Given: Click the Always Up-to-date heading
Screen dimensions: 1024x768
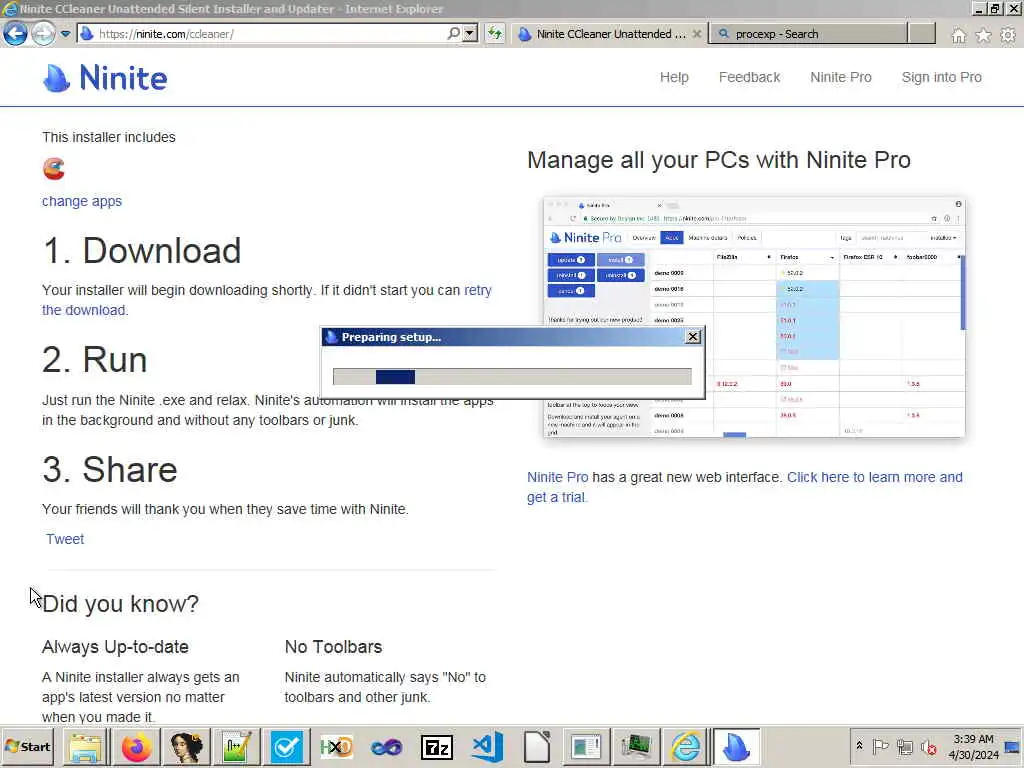Looking at the screenshot, I should (x=115, y=647).
